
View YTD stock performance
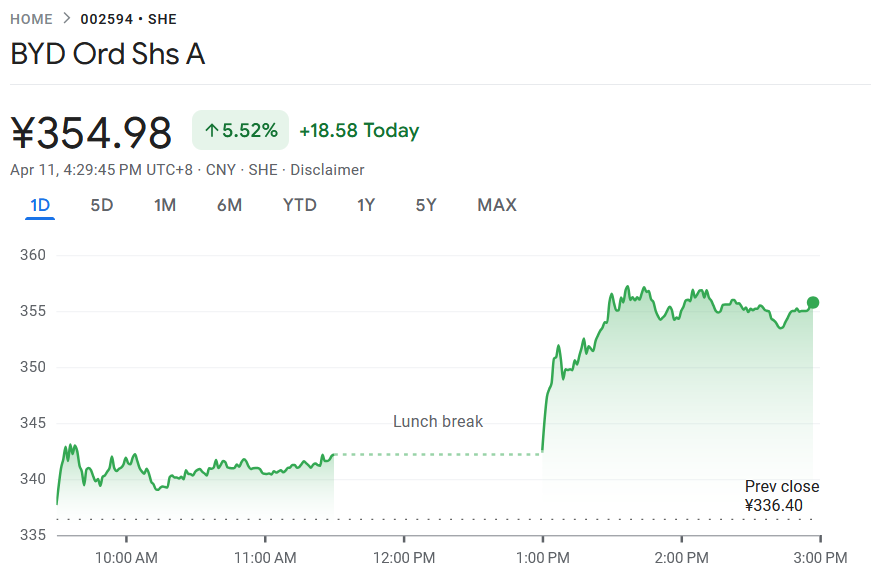point(299,204)
